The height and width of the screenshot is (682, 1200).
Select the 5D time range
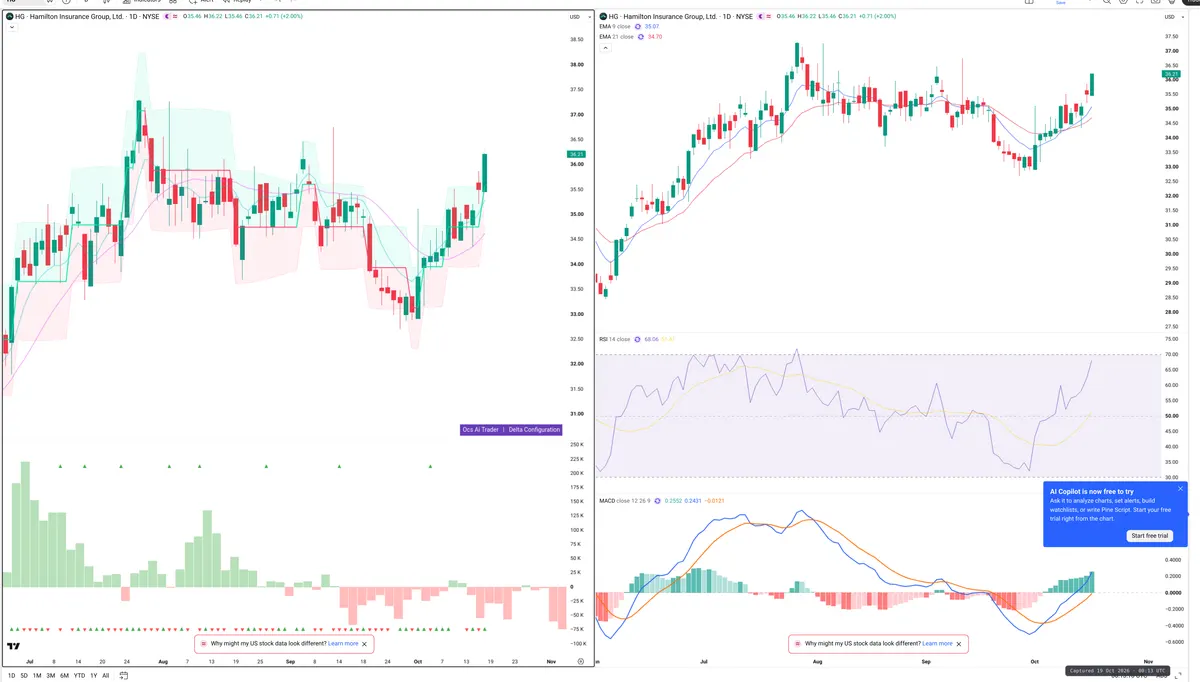(25, 676)
